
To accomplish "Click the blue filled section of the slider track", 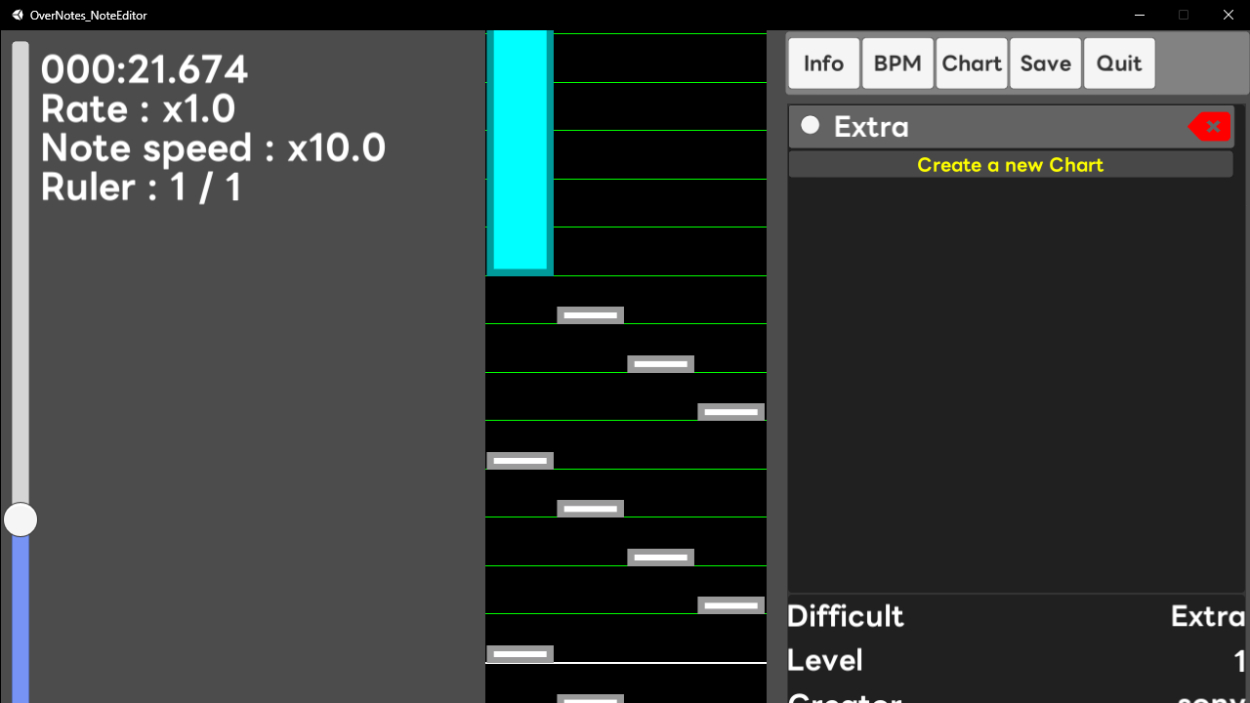I will pyautogui.click(x=20, y=620).
